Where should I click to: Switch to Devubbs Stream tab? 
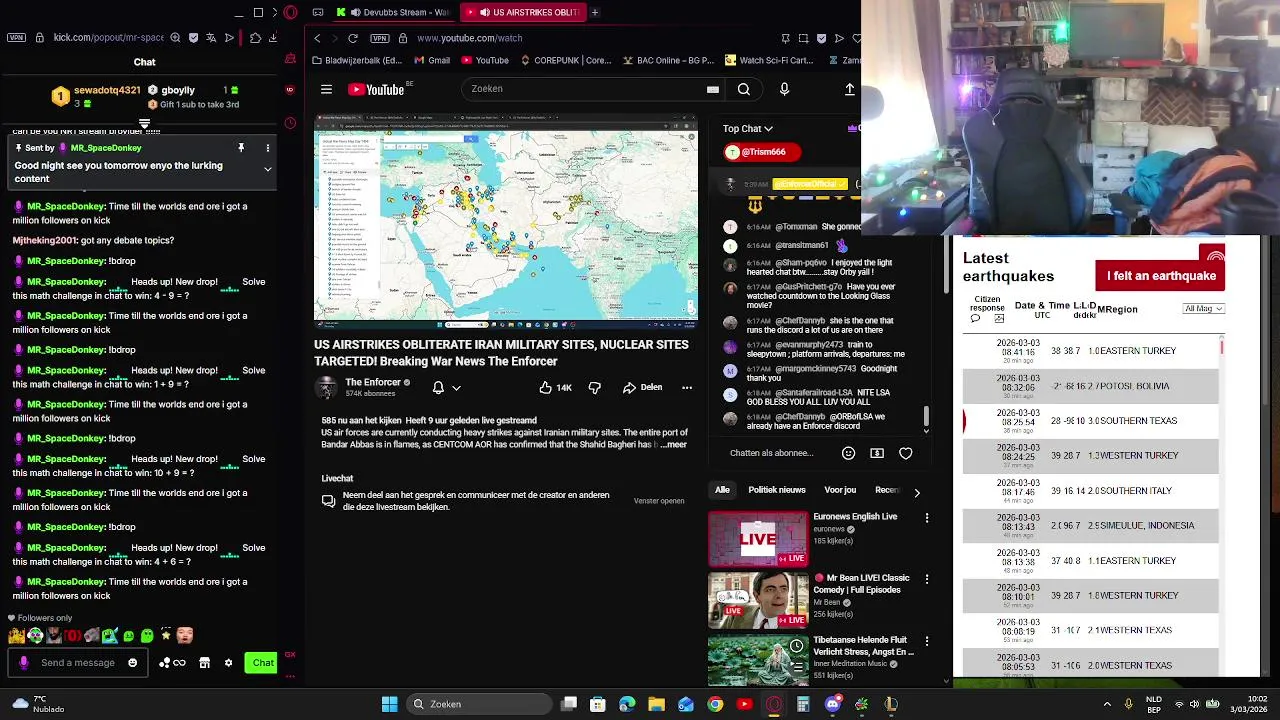click(x=394, y=12)
